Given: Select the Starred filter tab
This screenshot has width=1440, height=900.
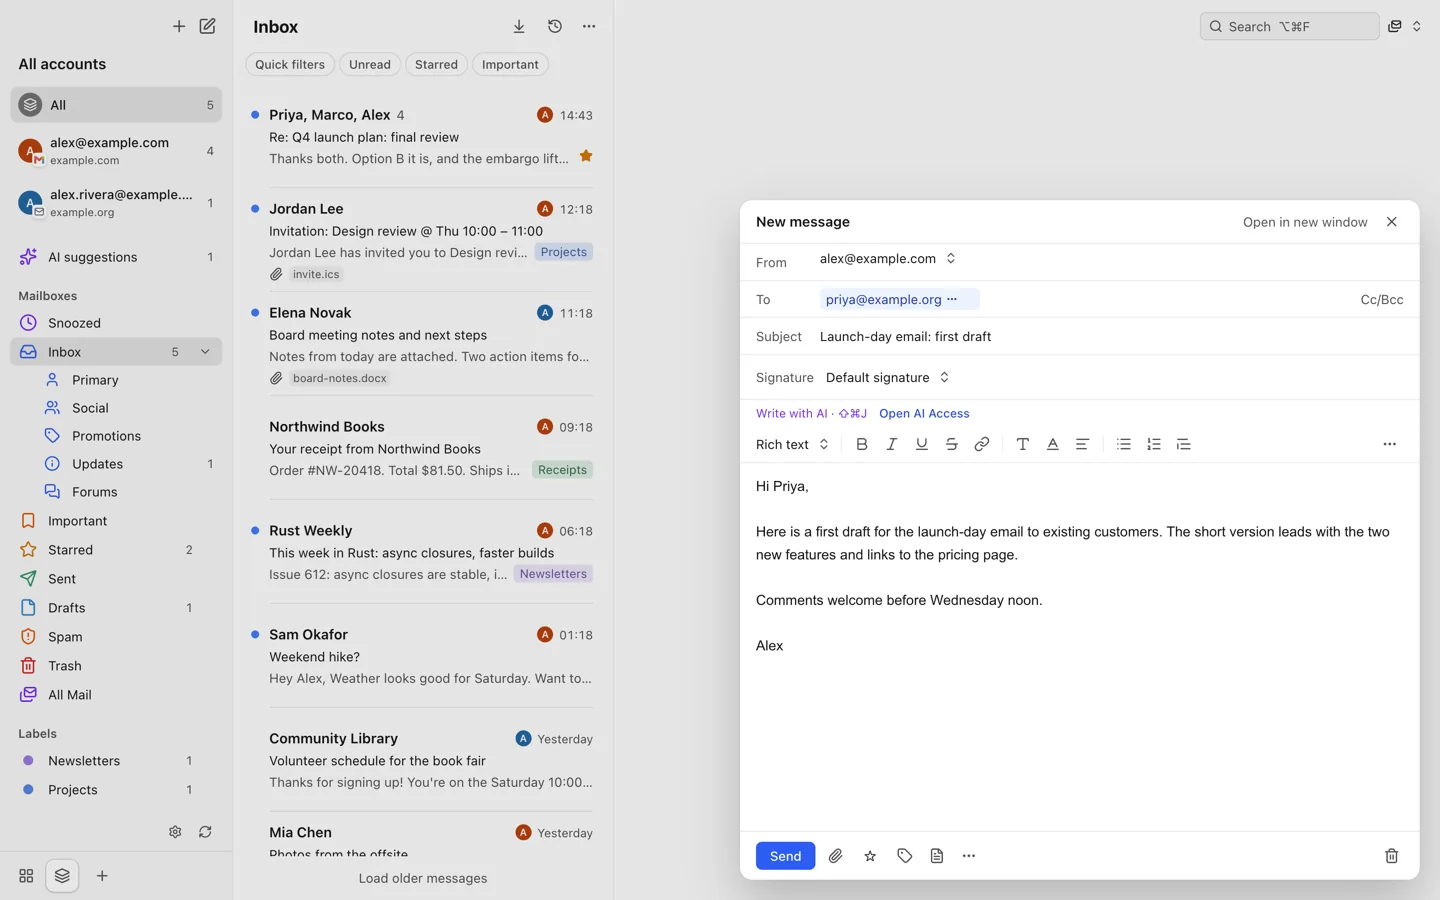Looking at the screenshot, I should tap(436, 64).
